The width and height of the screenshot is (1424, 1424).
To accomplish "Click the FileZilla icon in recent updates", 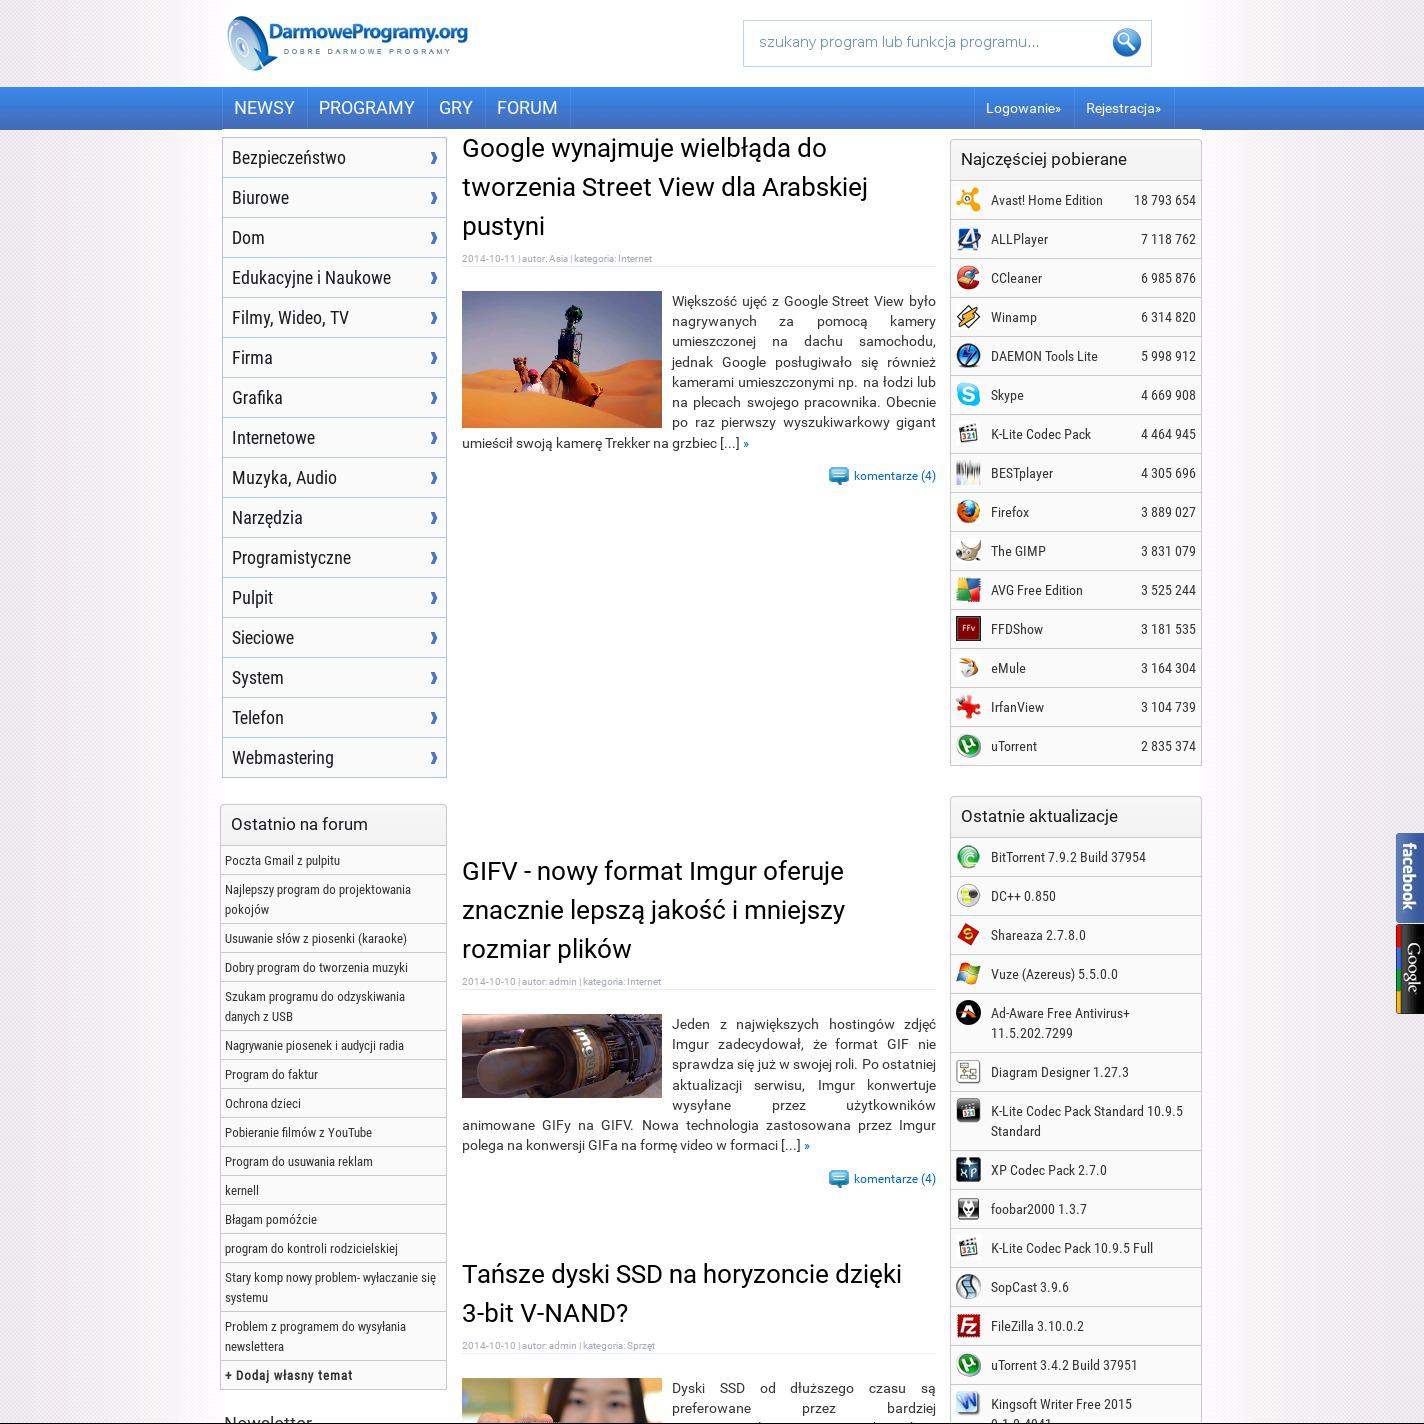I will point(968,1326).
